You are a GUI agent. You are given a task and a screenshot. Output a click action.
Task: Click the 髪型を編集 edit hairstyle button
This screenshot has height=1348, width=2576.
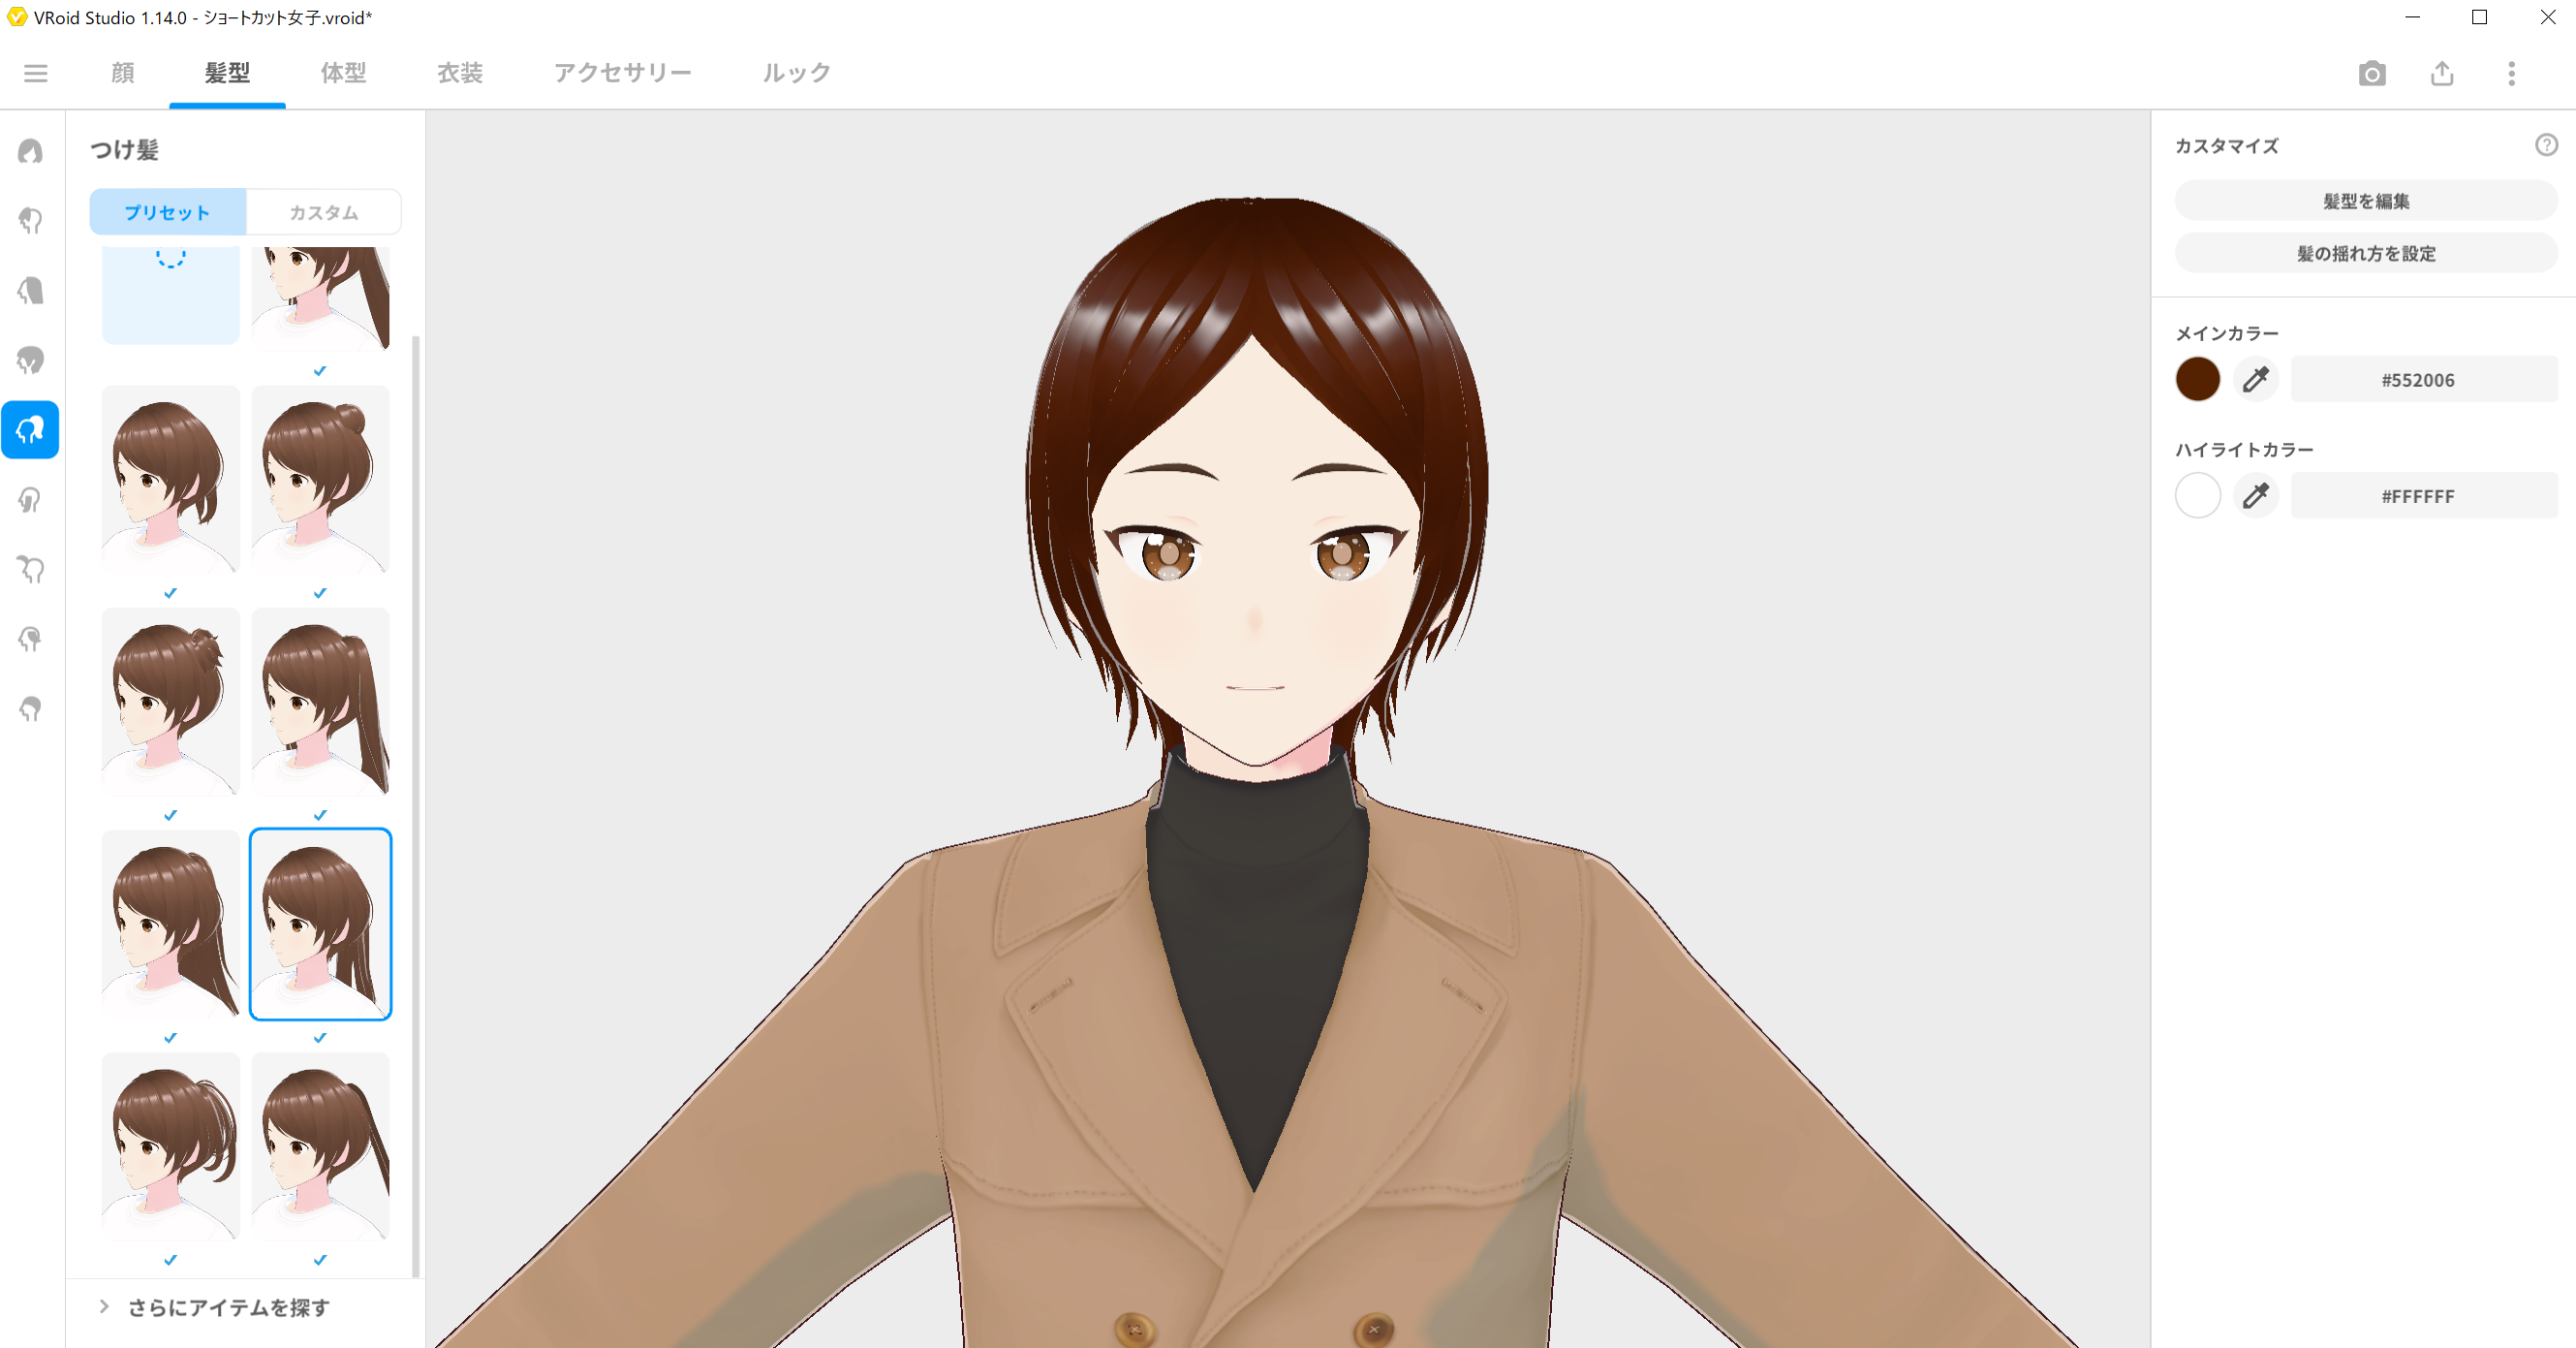click(2365, 201)
